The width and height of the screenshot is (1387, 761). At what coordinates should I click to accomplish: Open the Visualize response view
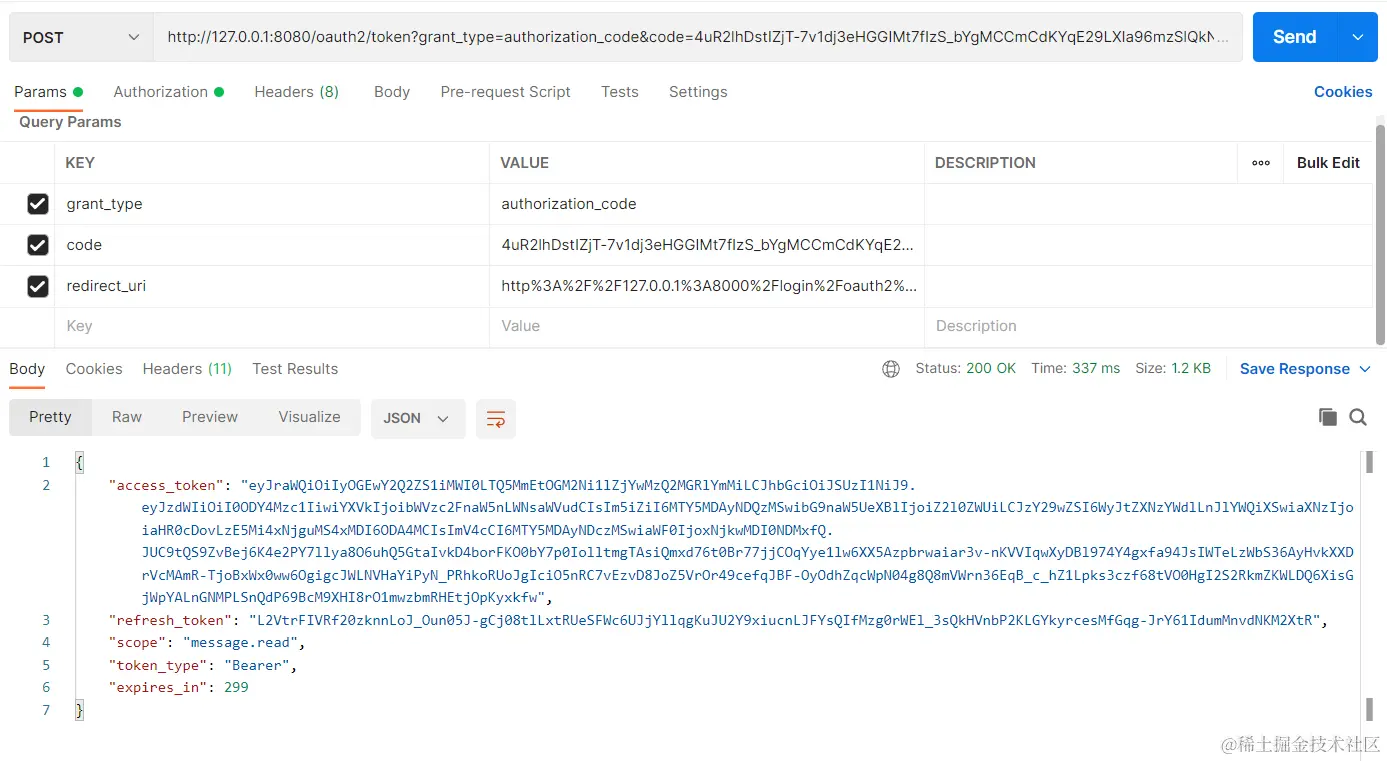pyautogui.click(x=309, y=416)
